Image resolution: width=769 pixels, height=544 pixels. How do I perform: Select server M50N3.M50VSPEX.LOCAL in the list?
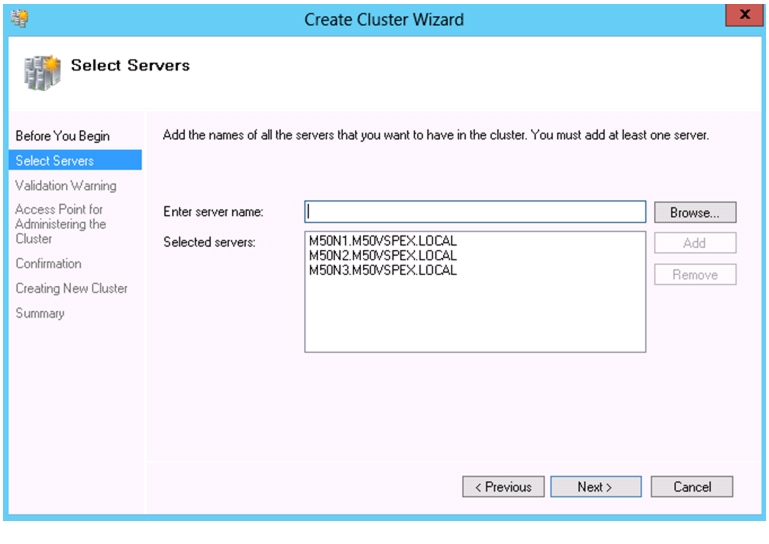(x=383, y=270)
